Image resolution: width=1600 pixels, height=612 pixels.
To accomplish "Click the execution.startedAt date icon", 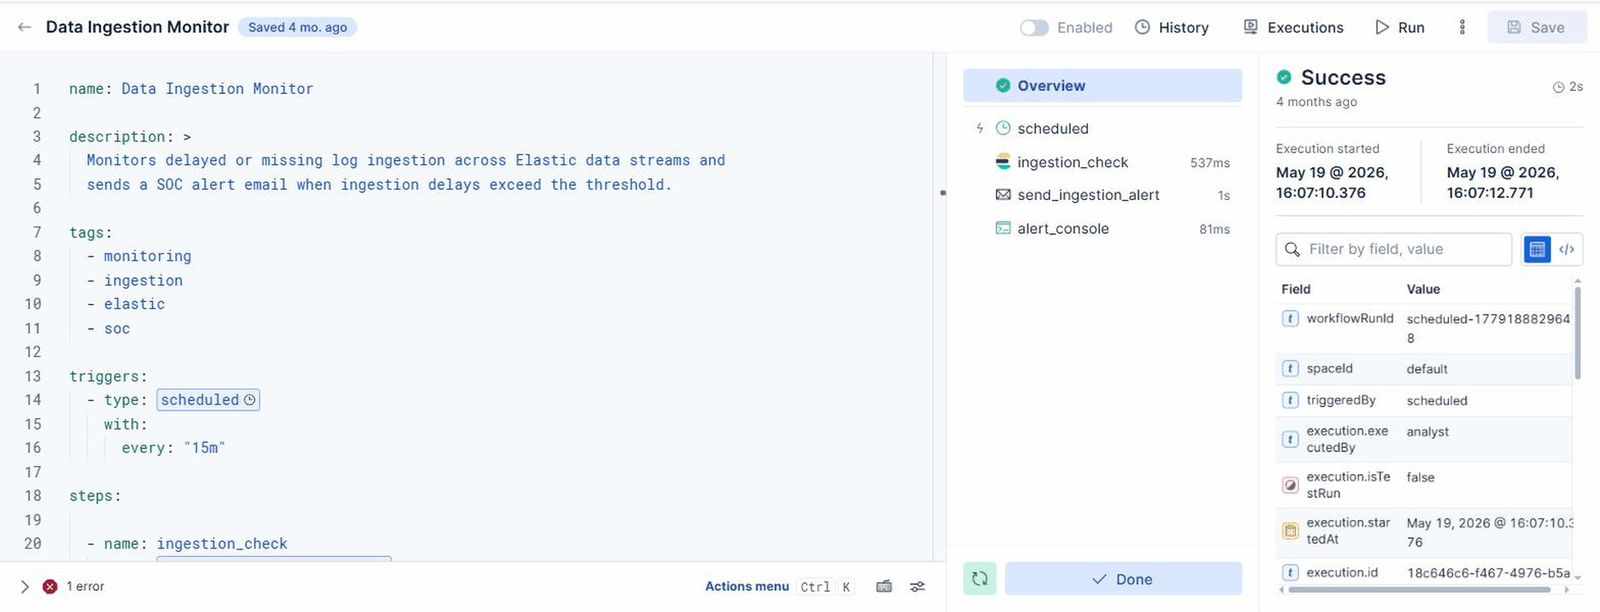I will 1290,531.
